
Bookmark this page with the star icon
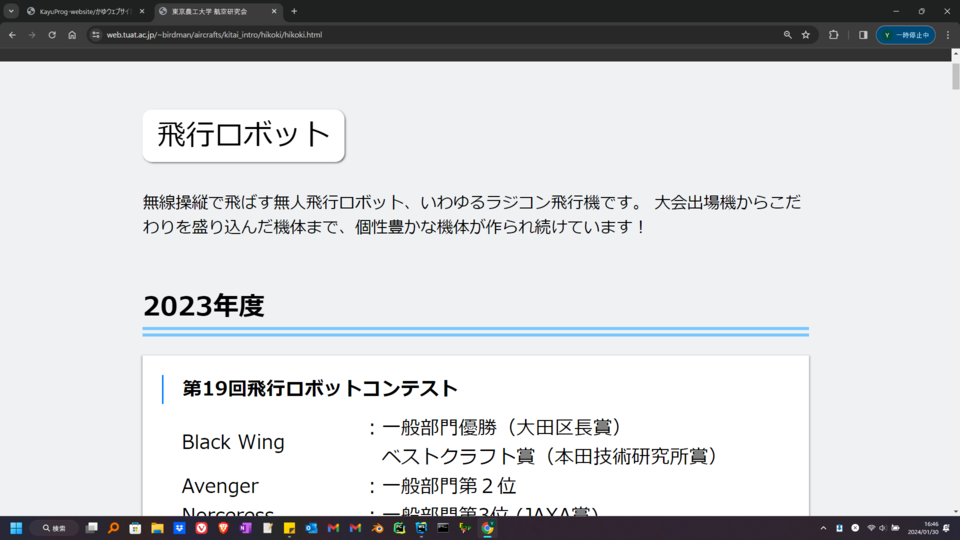(x=806, y=35)
